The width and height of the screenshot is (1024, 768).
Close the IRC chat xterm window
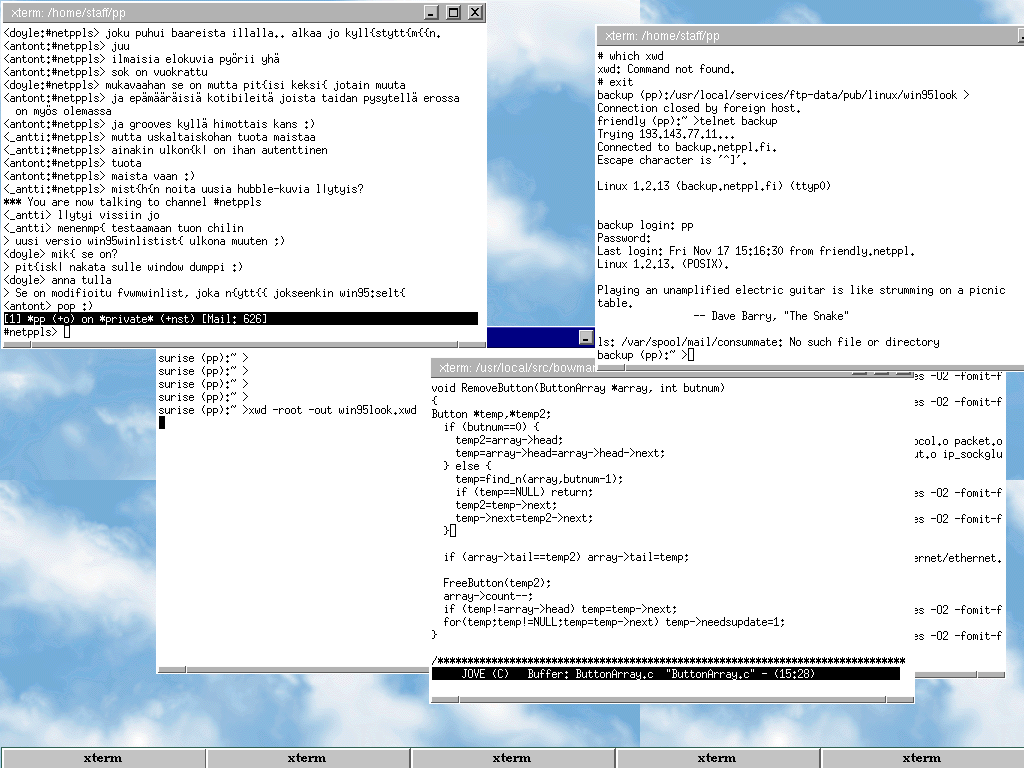point(475,13)
